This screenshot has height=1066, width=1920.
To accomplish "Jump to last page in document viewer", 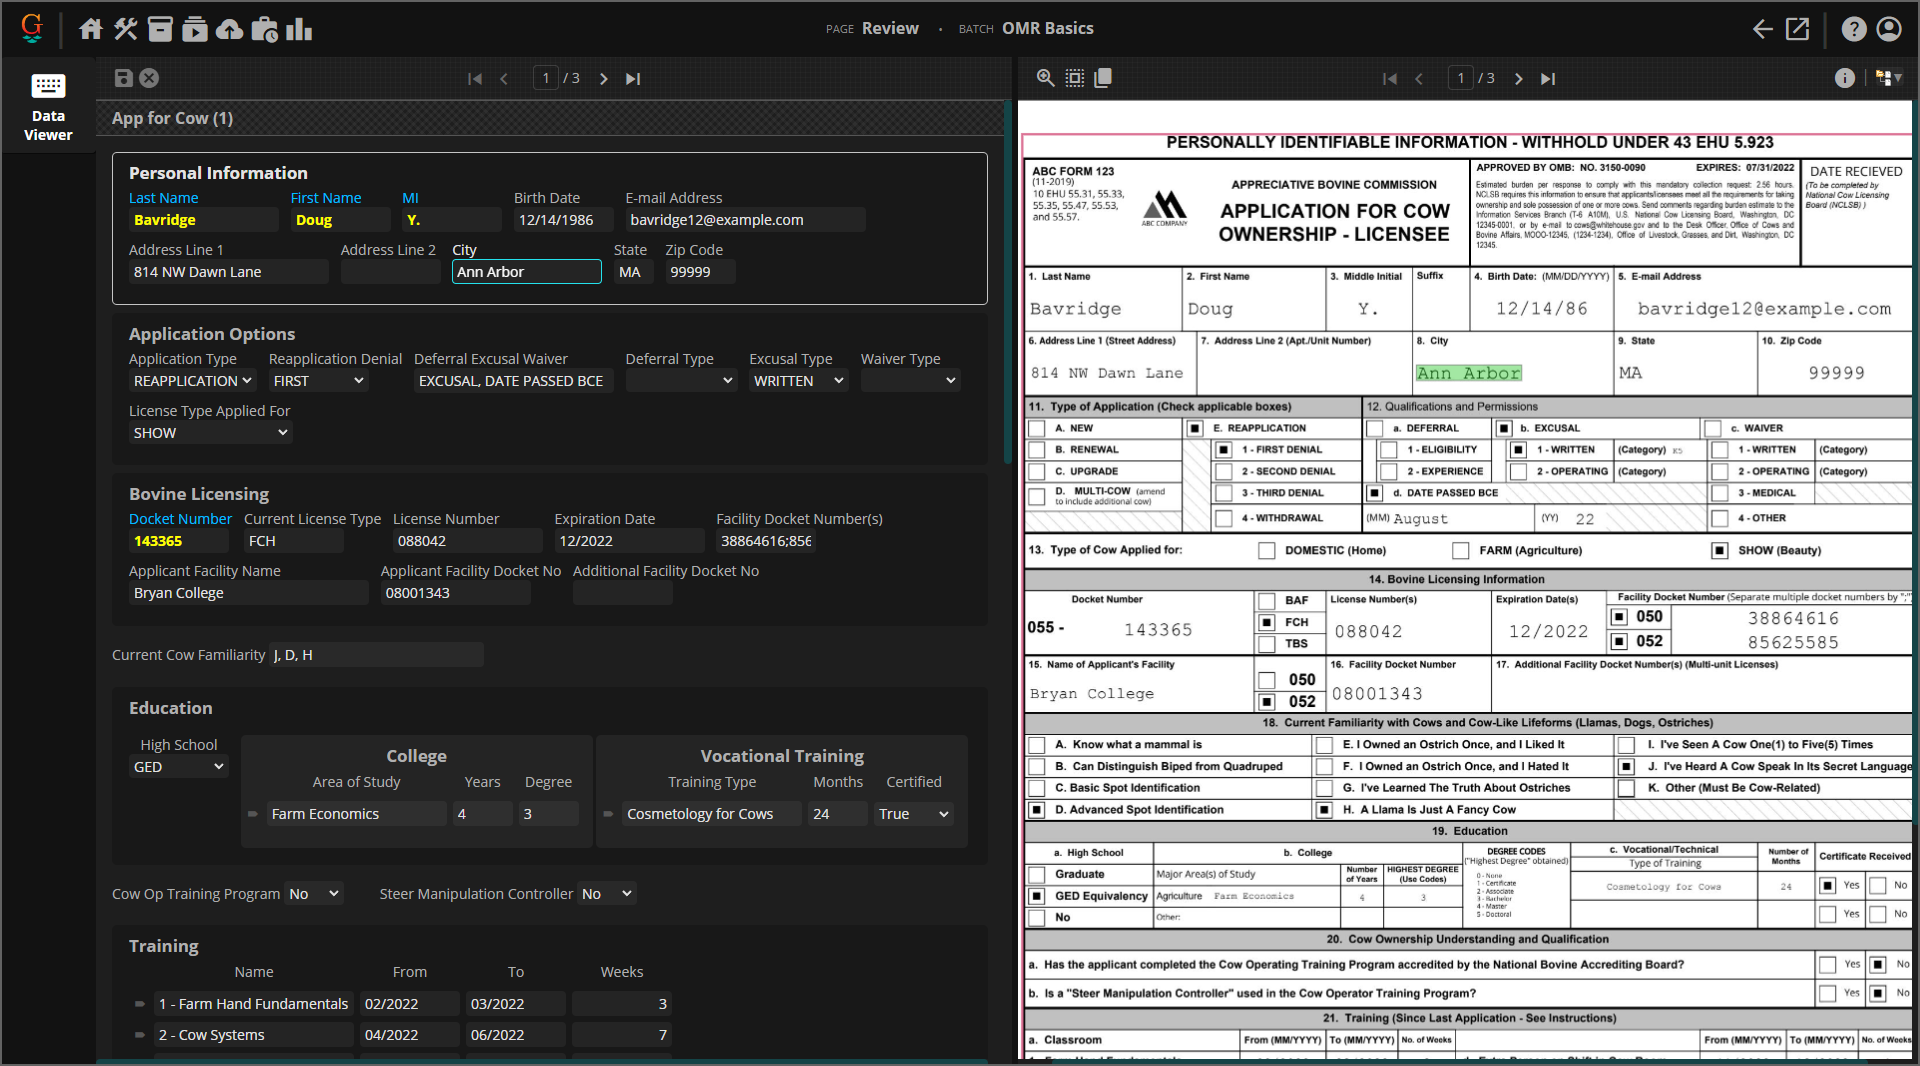I will coord(1548,79).
